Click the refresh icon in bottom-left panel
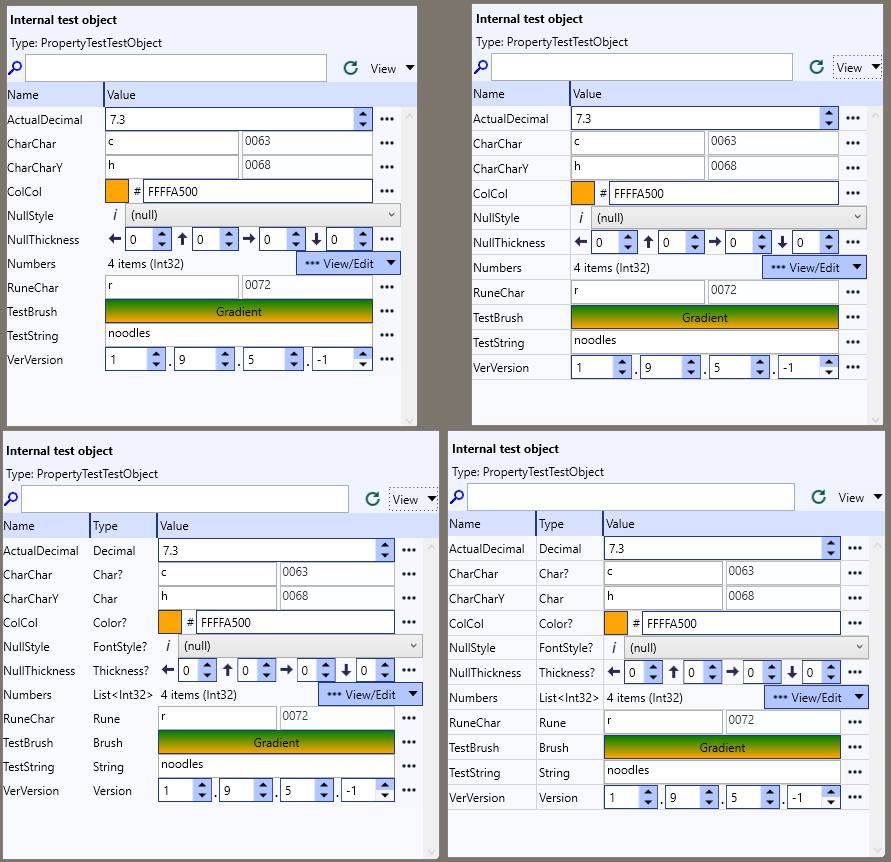Image resolution: width=891 pixels, height=862 pixels. [372, 499]
